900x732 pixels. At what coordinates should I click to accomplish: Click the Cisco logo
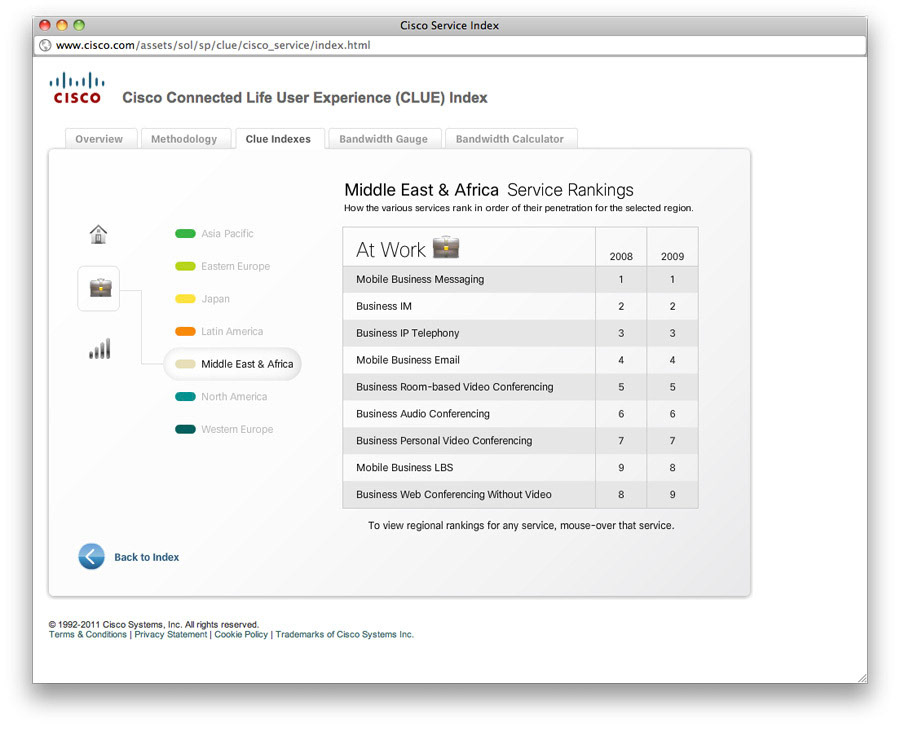(x=77, y=88)
